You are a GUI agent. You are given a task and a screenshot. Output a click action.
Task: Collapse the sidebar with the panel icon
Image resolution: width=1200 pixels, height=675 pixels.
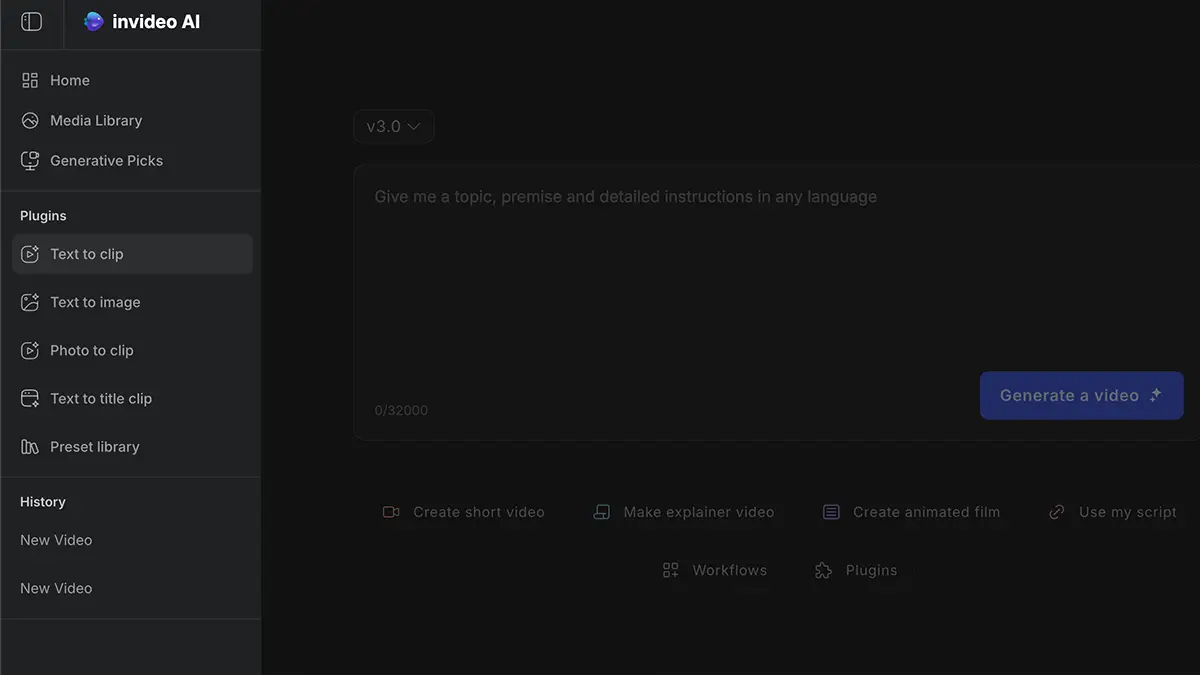pos(31,21)
